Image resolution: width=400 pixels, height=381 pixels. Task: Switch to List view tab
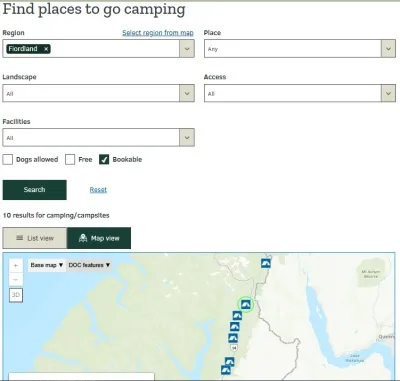click(x=35, y=238)
